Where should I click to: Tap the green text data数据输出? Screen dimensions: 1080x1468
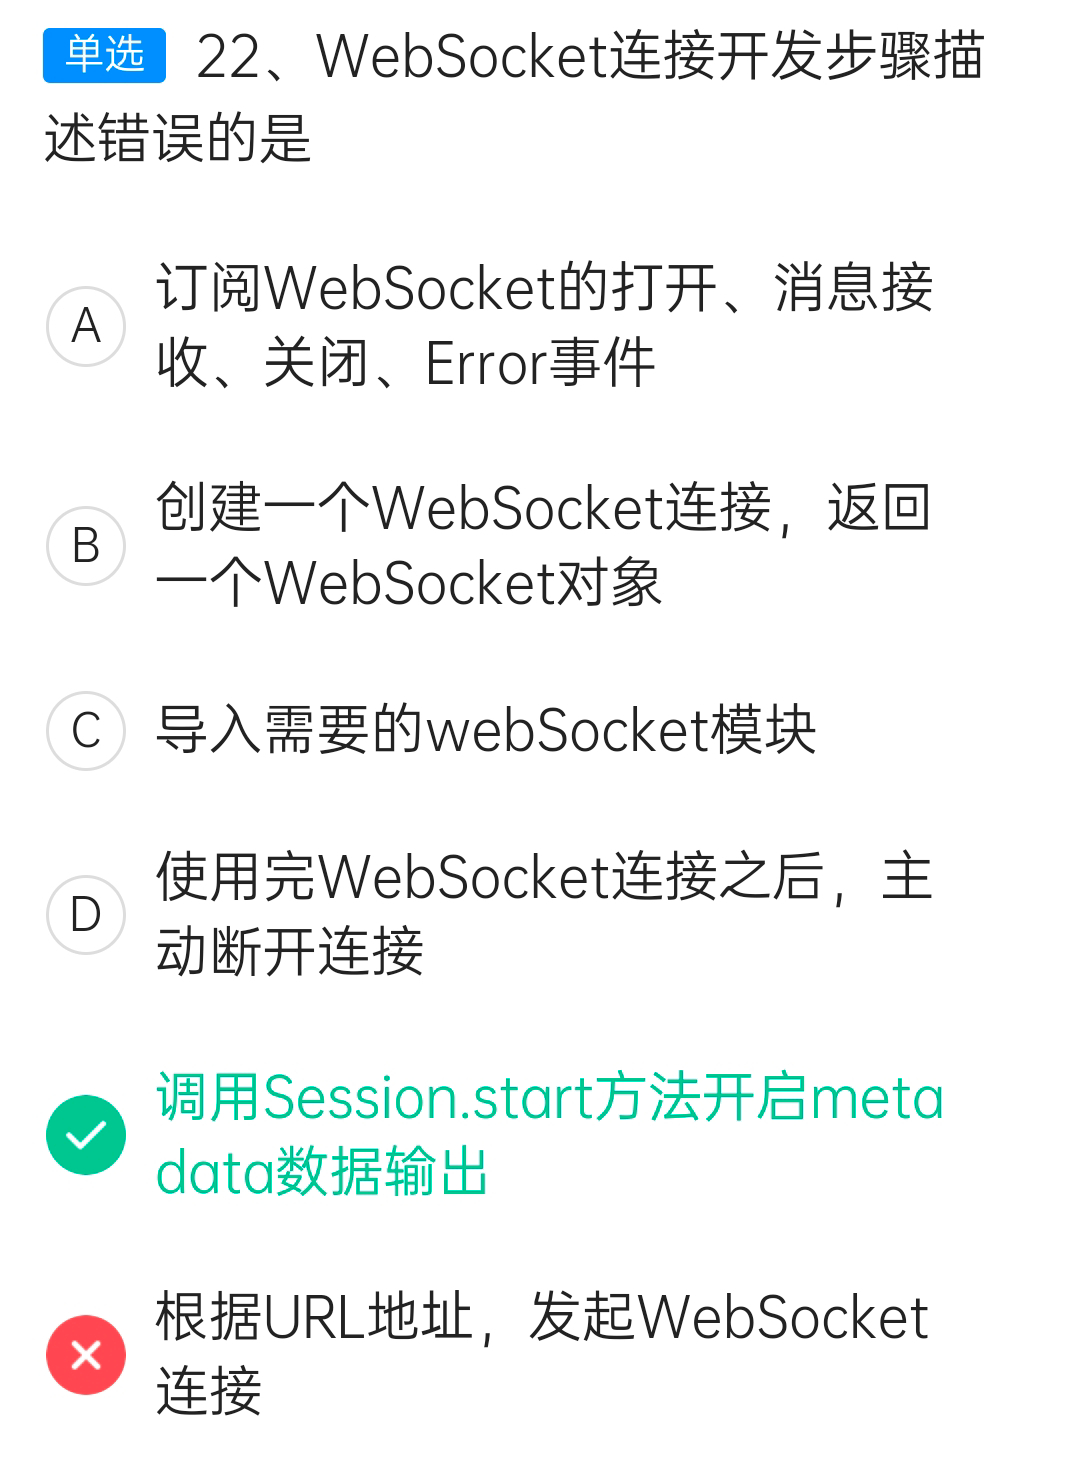point(322,1172)
